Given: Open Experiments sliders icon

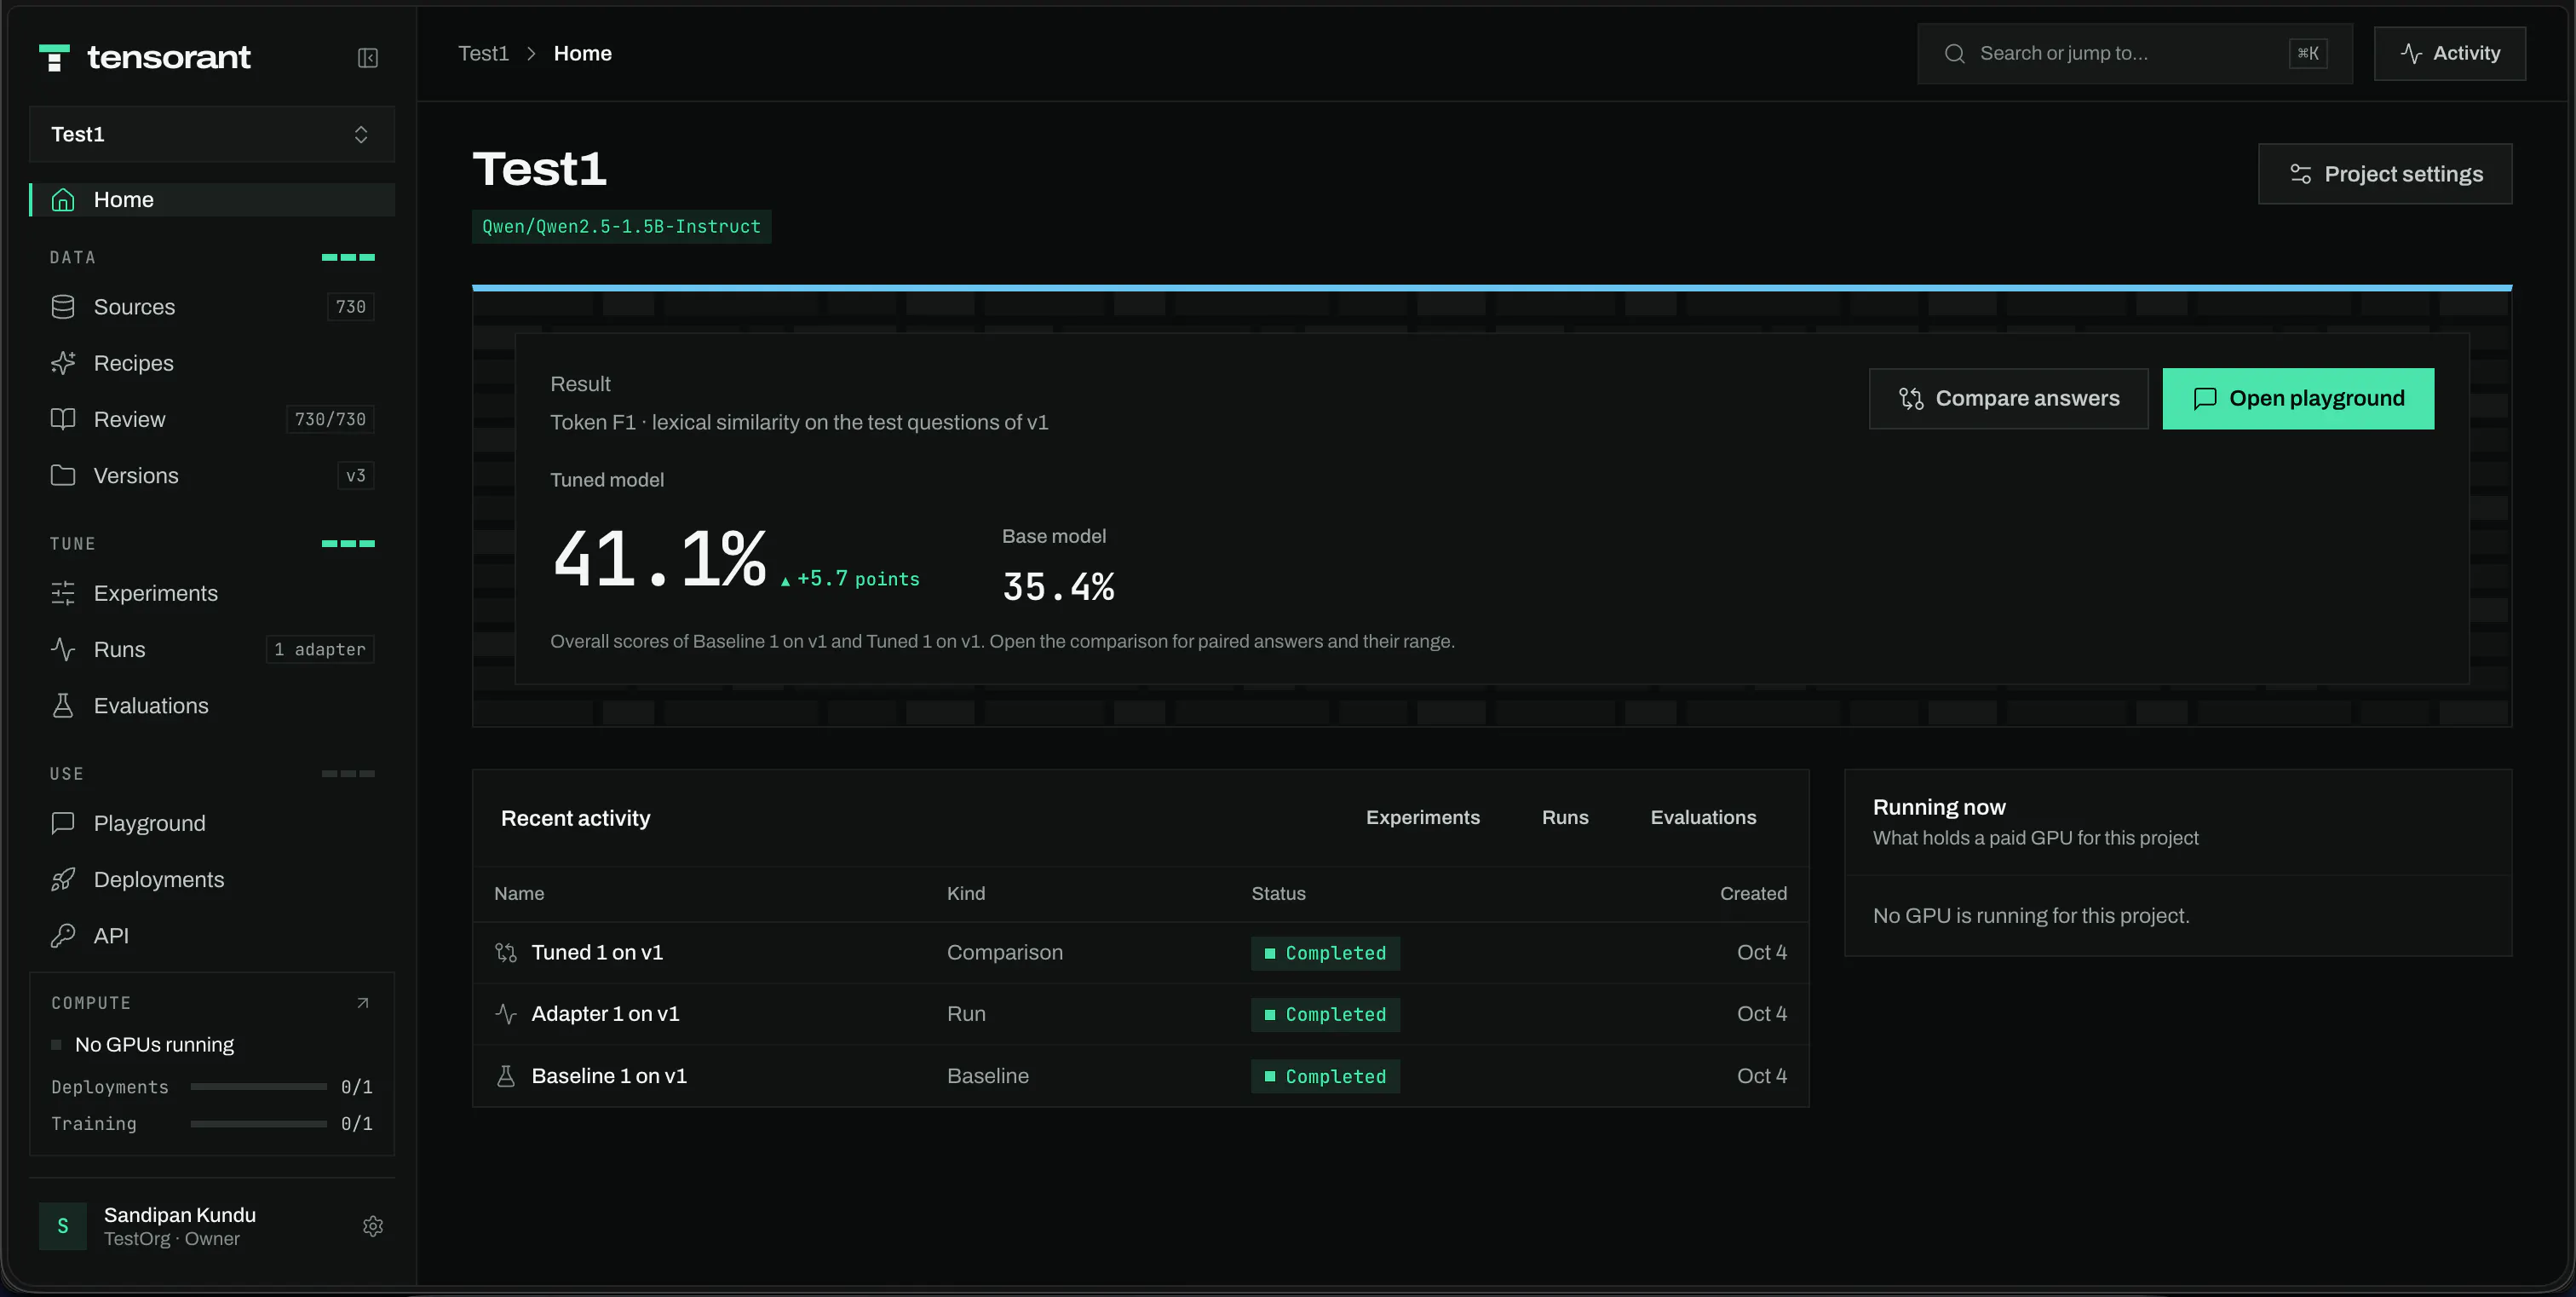Looking at the screenshot, I should coord(63,593).
